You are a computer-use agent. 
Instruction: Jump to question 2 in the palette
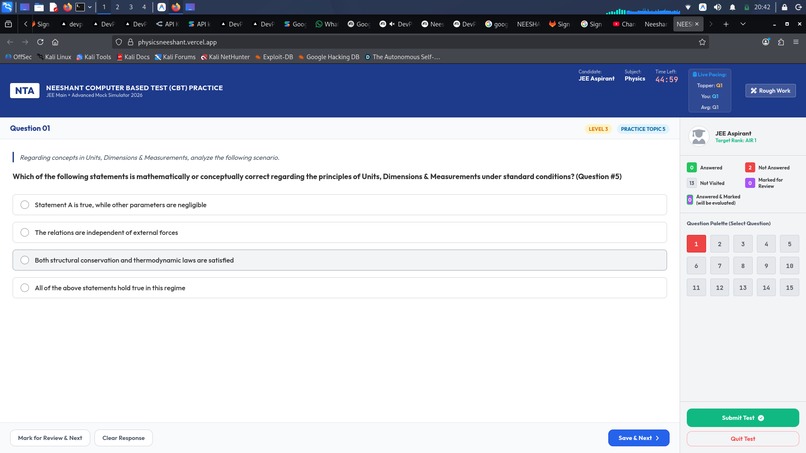coord(720,244)
